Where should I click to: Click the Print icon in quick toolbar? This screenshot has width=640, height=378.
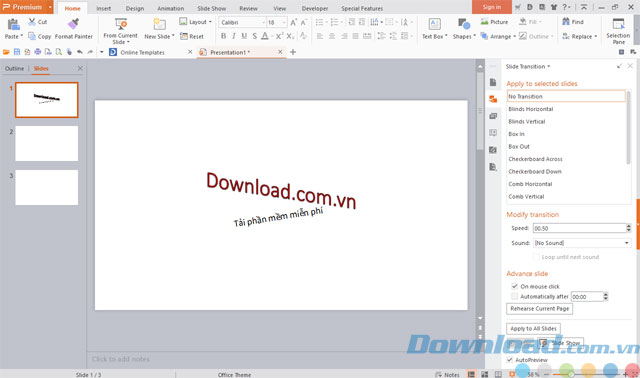point(38,52)
